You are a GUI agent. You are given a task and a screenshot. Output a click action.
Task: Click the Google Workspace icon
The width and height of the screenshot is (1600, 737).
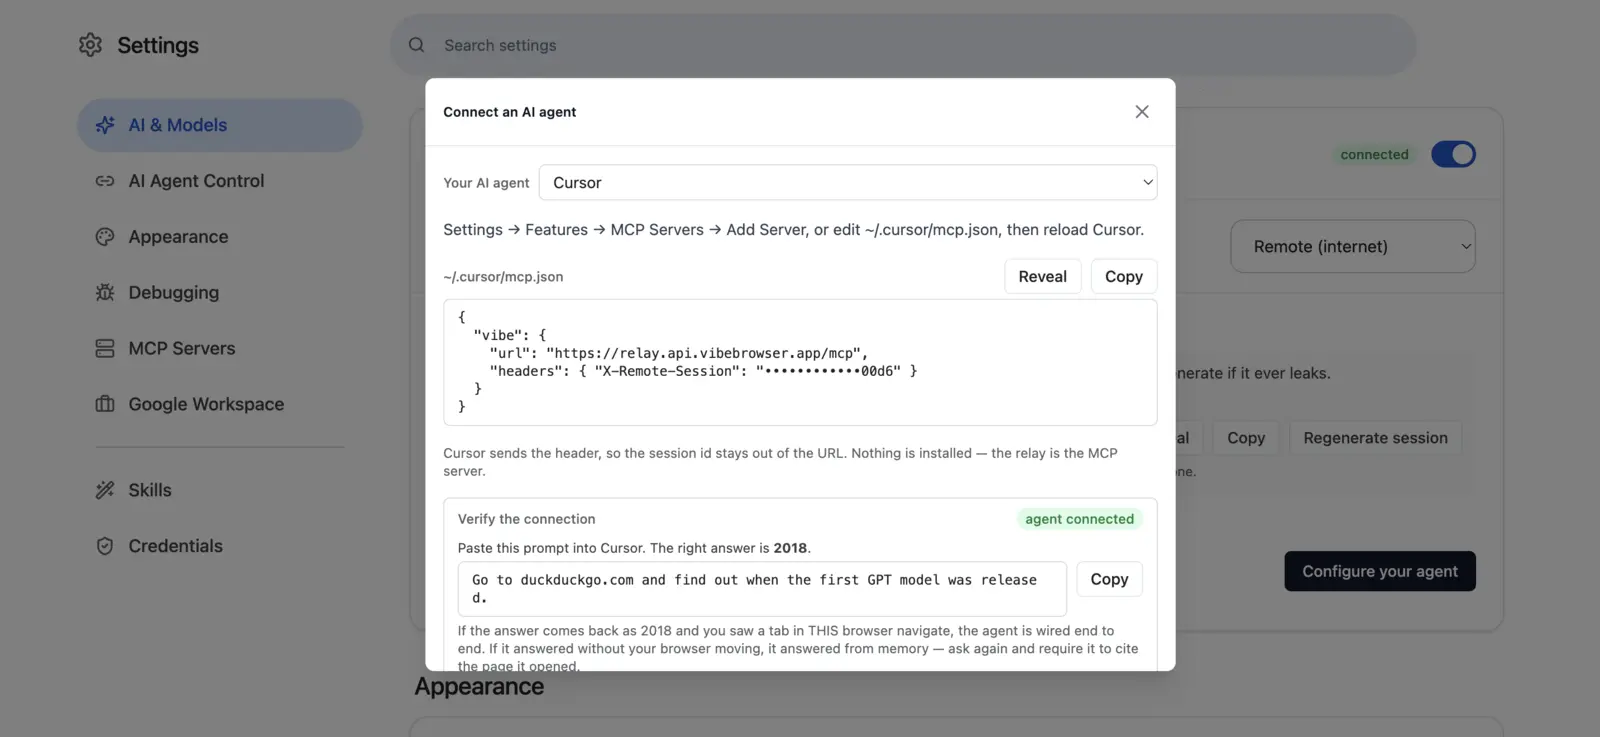point(105,404)
